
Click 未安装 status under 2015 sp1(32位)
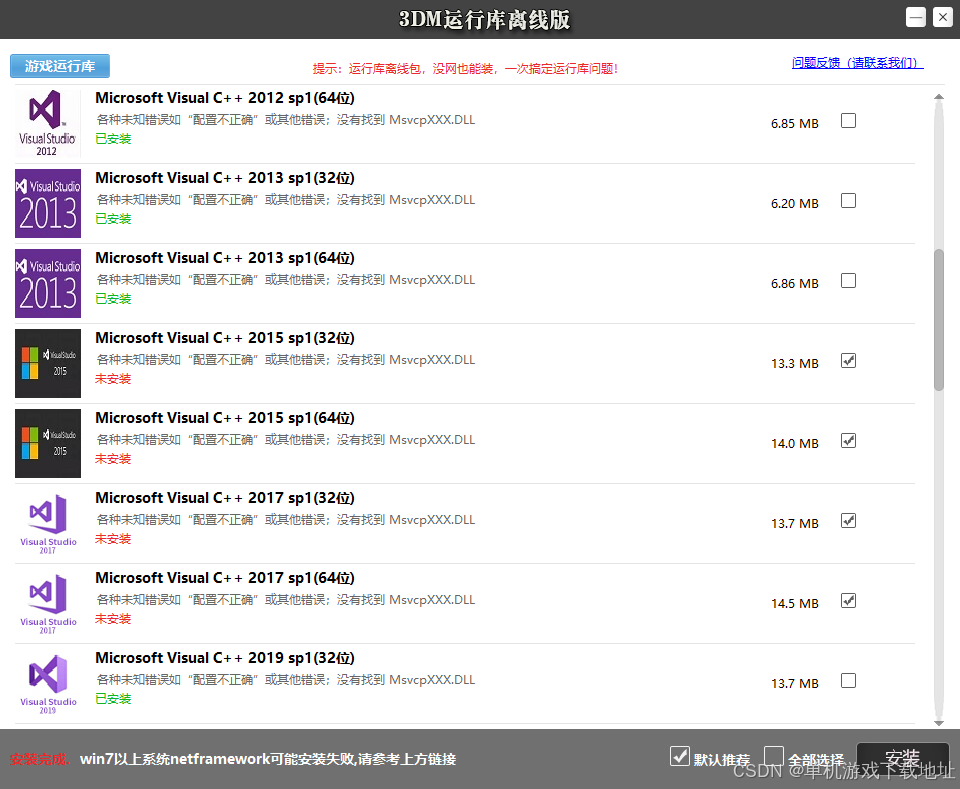click(113, 379)
